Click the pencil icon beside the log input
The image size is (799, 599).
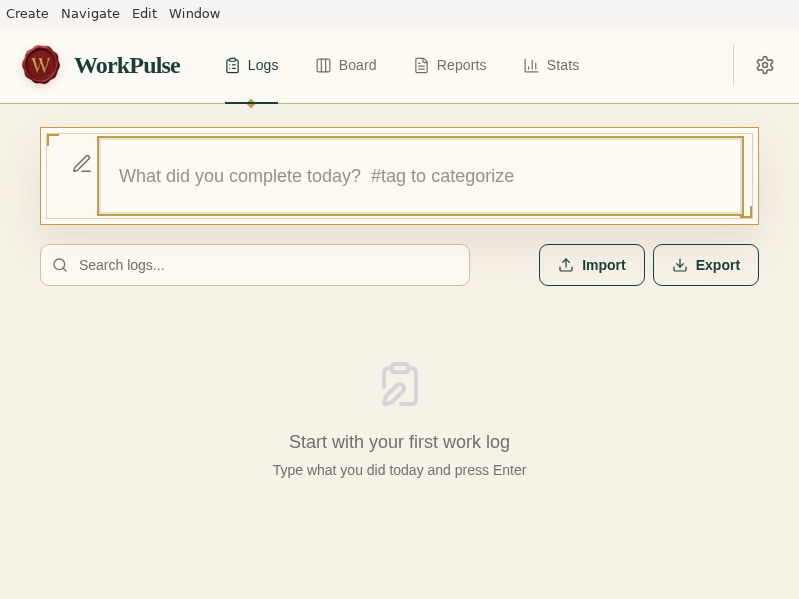82,164
